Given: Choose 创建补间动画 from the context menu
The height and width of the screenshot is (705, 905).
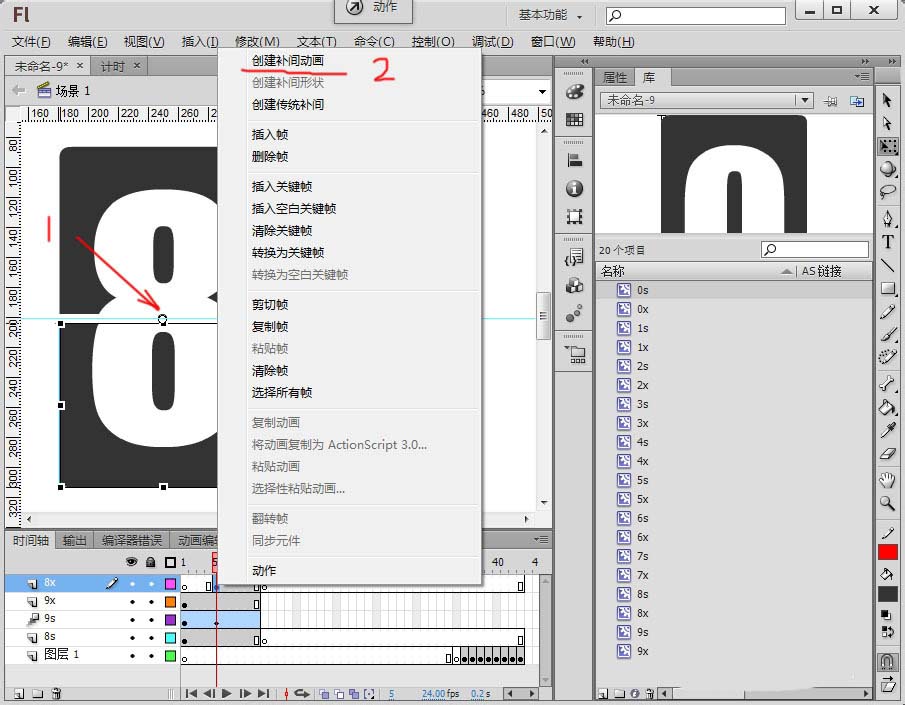Looking at the screenshot, I should click(x=287, y=61).
